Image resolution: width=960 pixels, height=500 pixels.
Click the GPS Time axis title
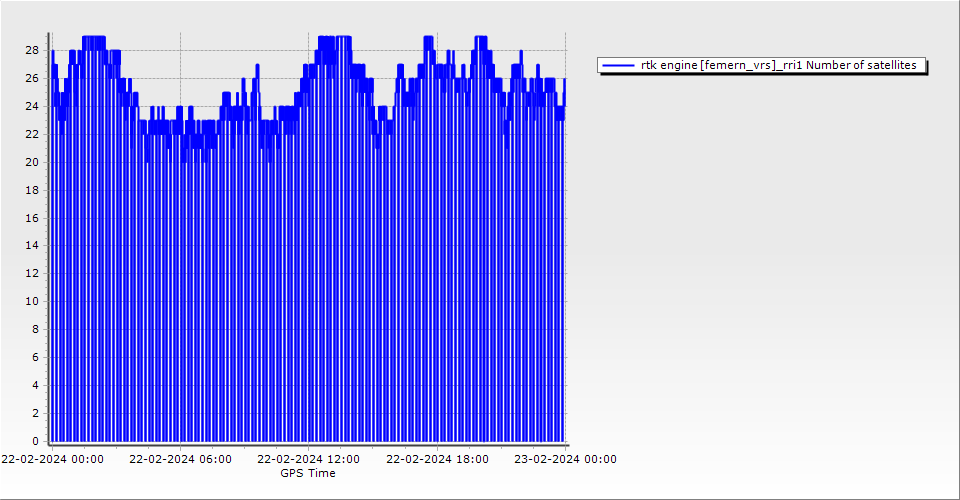pyautogui.click(x=308, y=473)
